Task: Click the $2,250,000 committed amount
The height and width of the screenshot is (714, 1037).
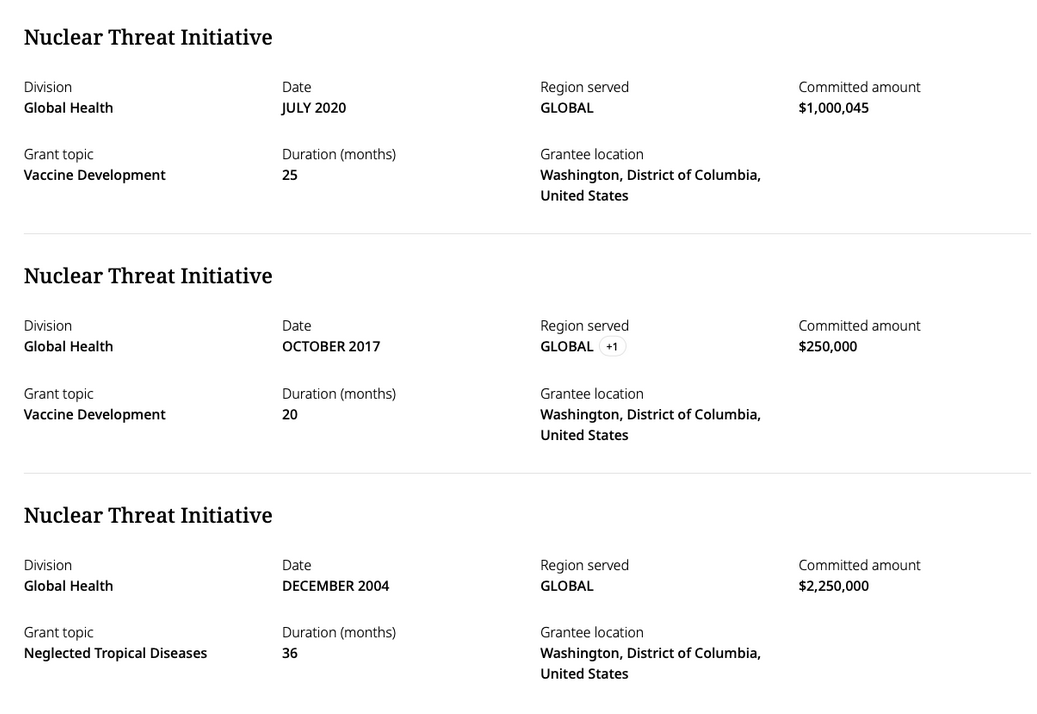Action: (833, 586)
